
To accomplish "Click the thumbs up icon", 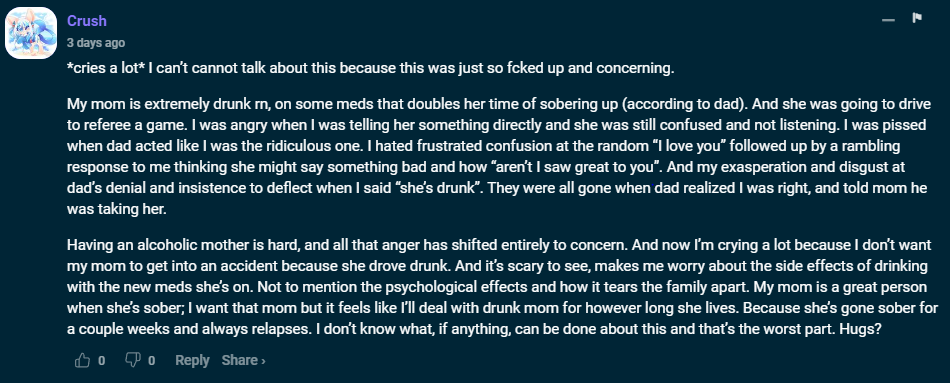I will 82,361.
